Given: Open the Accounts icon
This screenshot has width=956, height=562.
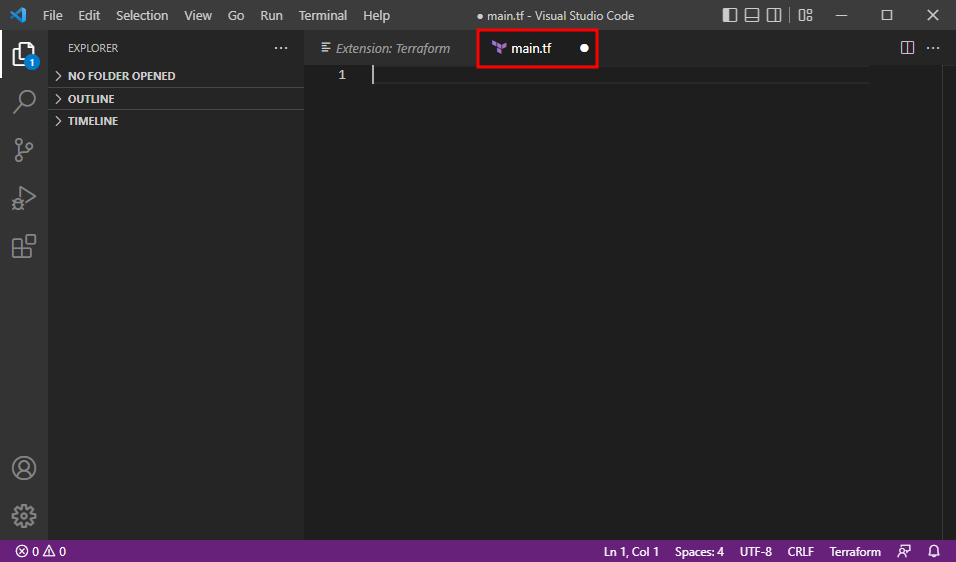Looking at the screenshot, I should click(x=24, y=468).
